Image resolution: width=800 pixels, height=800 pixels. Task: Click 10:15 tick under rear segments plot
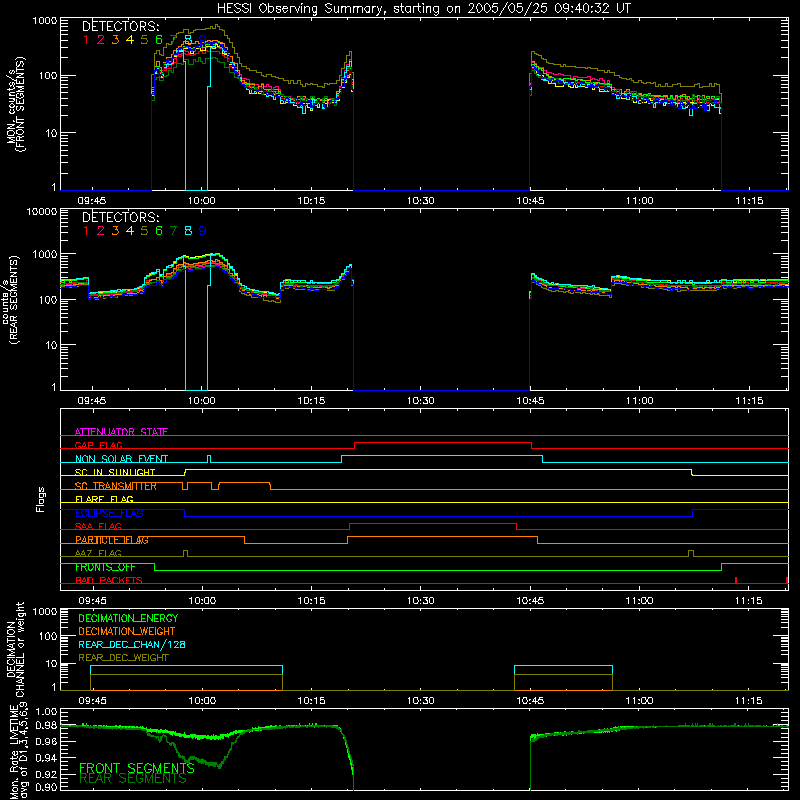tap(311, 401)
